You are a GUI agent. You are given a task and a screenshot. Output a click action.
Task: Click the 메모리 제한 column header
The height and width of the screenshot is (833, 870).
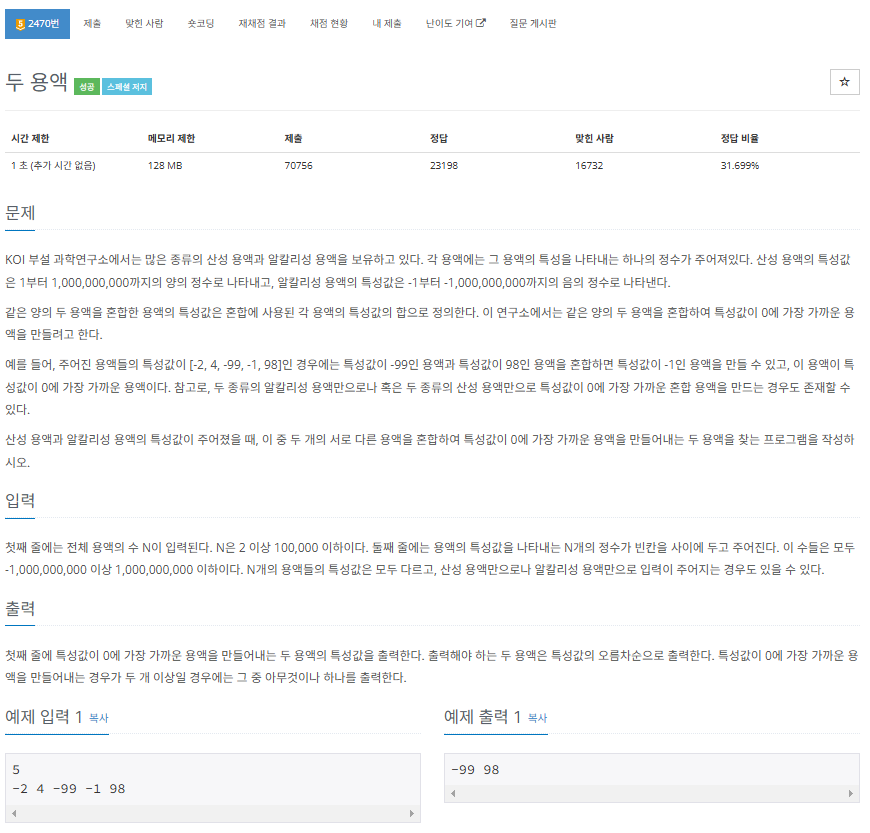(171, 138)
